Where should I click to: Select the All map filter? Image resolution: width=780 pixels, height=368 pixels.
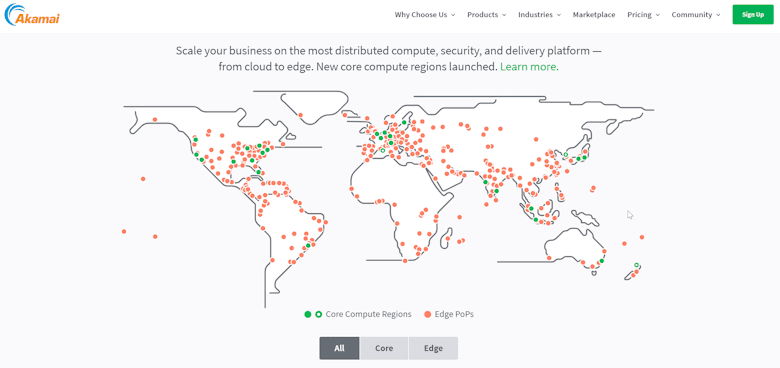(x=339, y=348)
